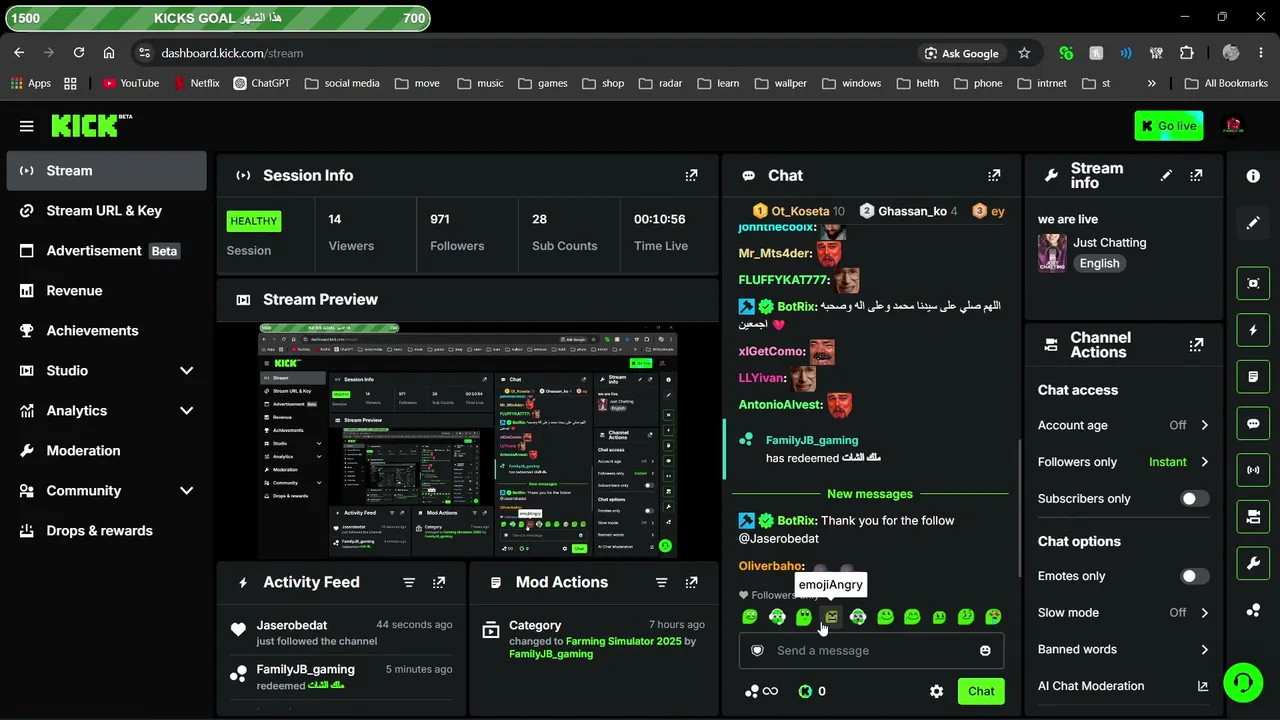Open Followers only setting
This screenshot has height=720, width=1280.
click(1123, 462)
